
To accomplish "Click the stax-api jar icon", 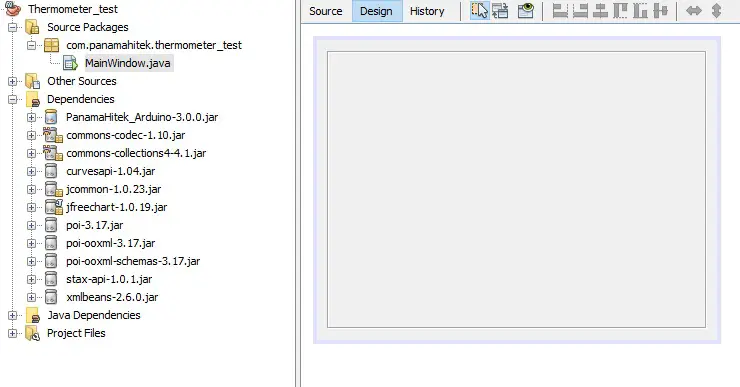I will [51, 279].
